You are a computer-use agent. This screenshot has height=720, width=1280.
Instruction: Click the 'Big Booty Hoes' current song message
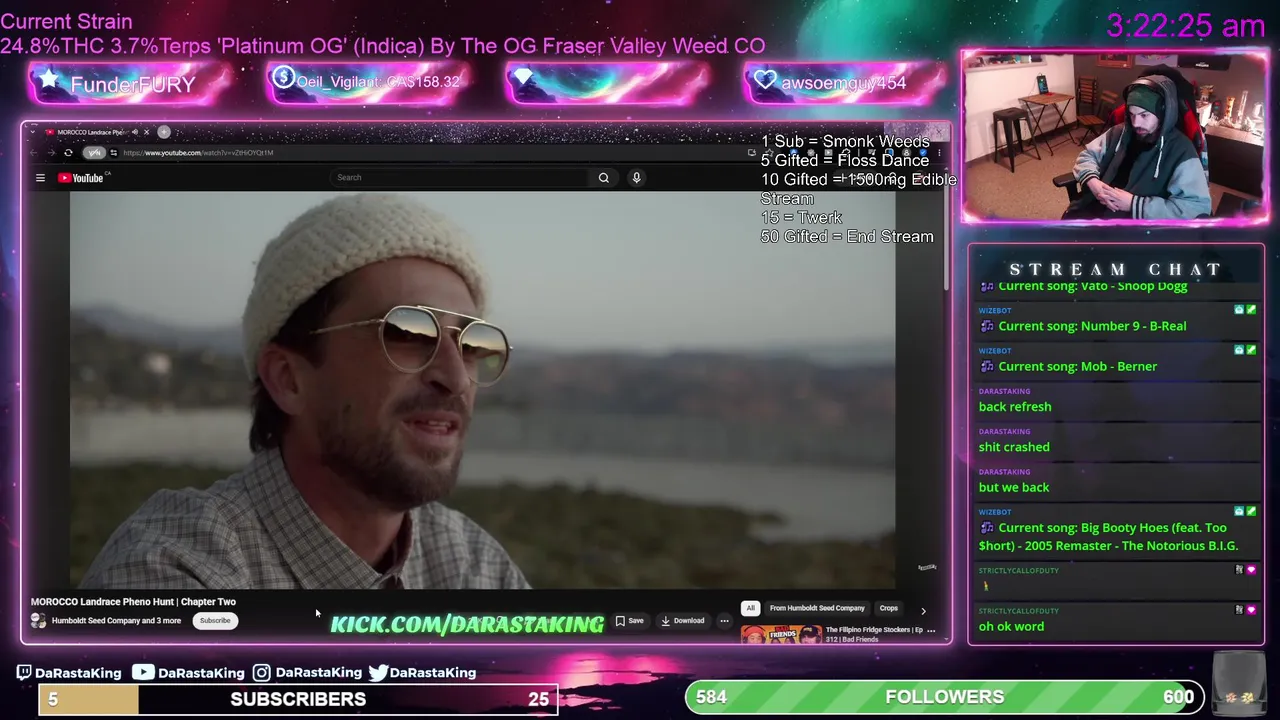click(1108, 537)
